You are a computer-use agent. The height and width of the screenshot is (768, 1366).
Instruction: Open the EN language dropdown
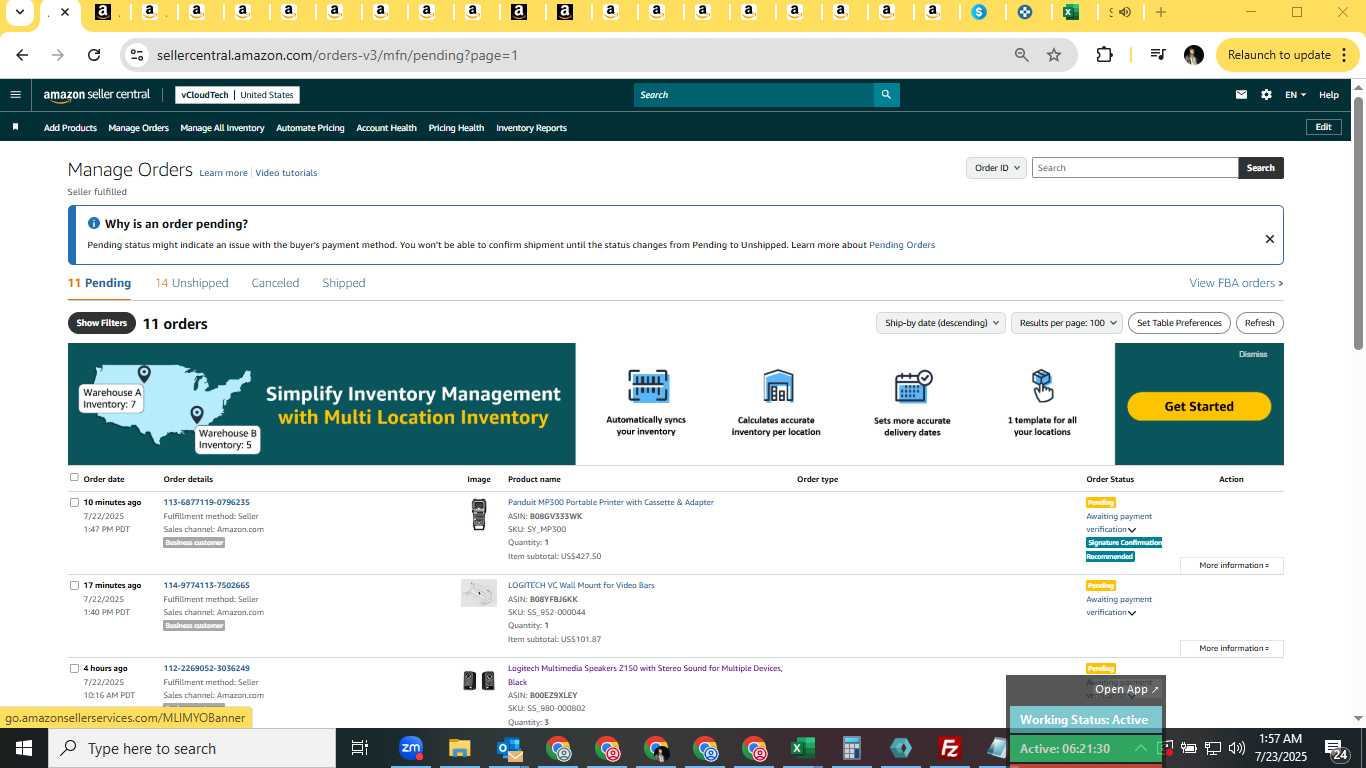coord(1295,95)
